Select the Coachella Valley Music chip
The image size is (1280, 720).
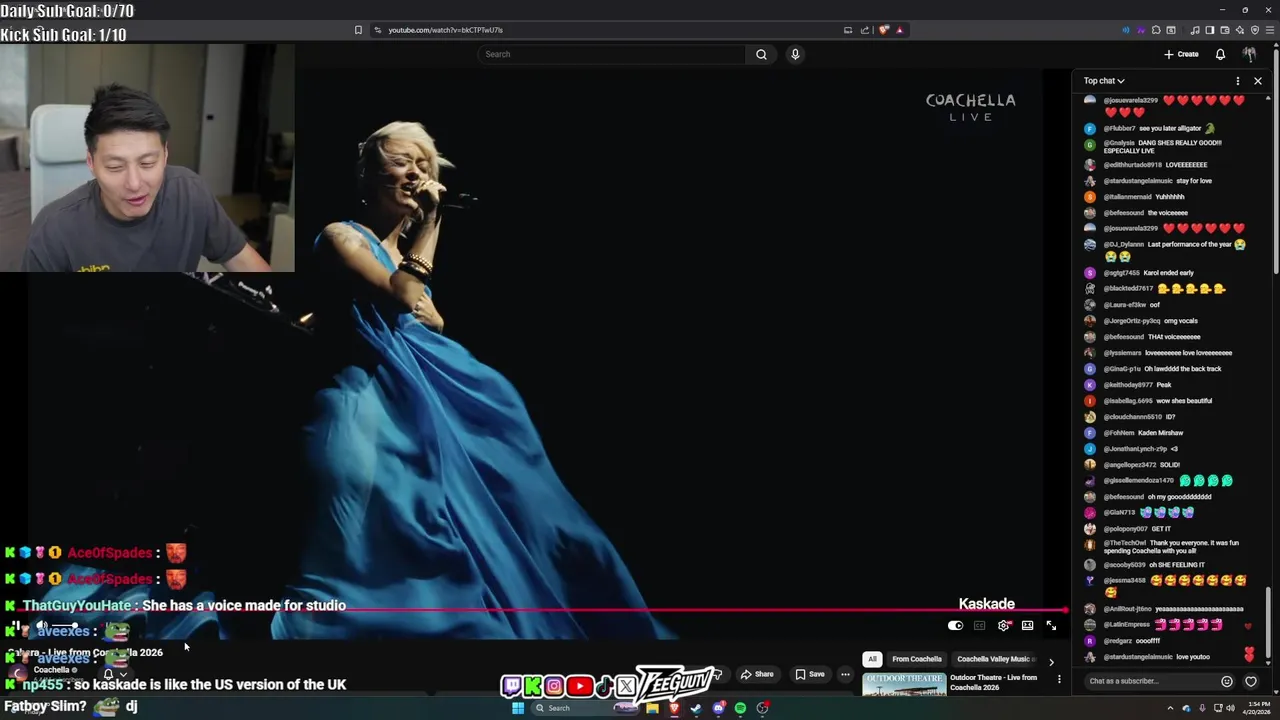pos(996,659)
